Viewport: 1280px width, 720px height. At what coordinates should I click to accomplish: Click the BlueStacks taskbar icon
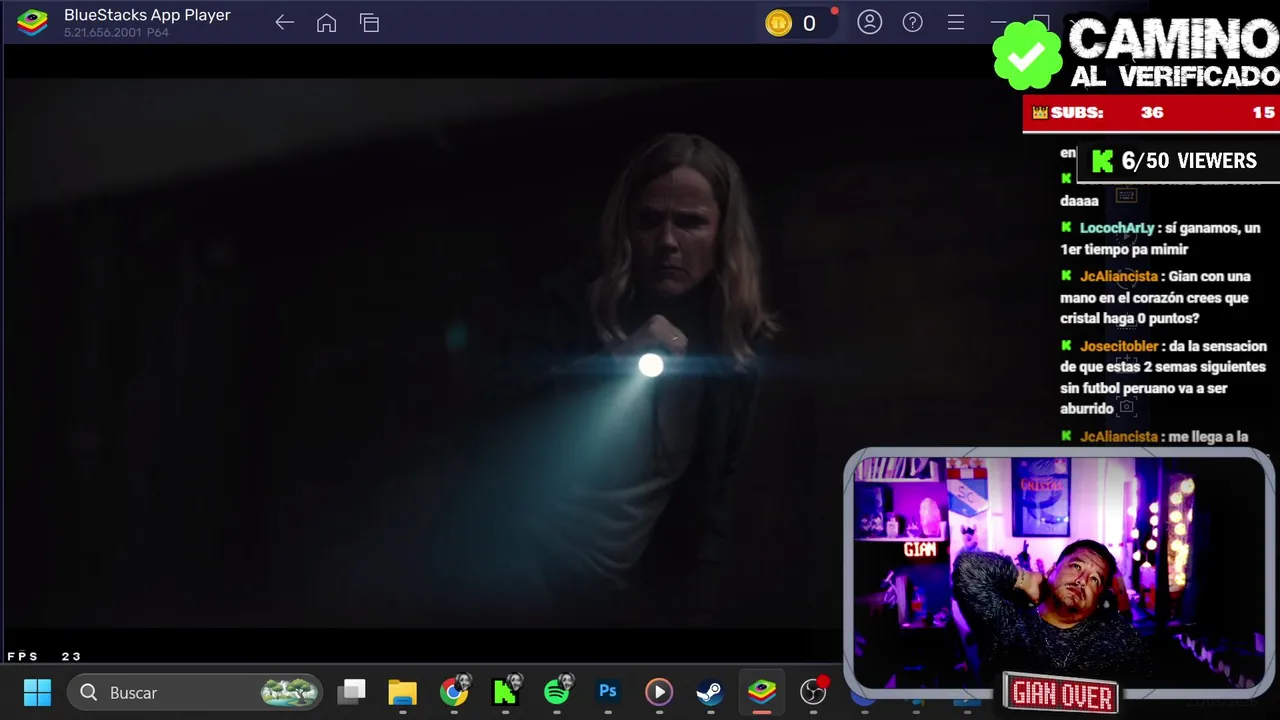[762, 692]
